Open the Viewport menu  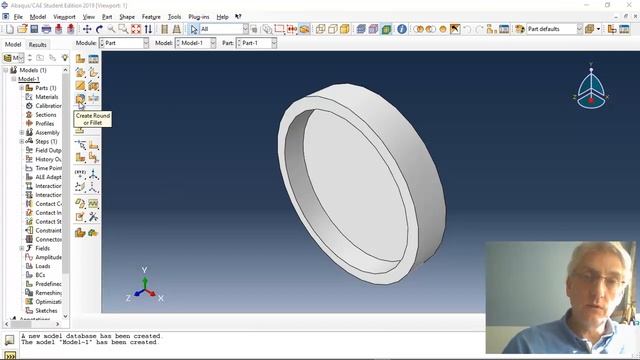(64, 17)
